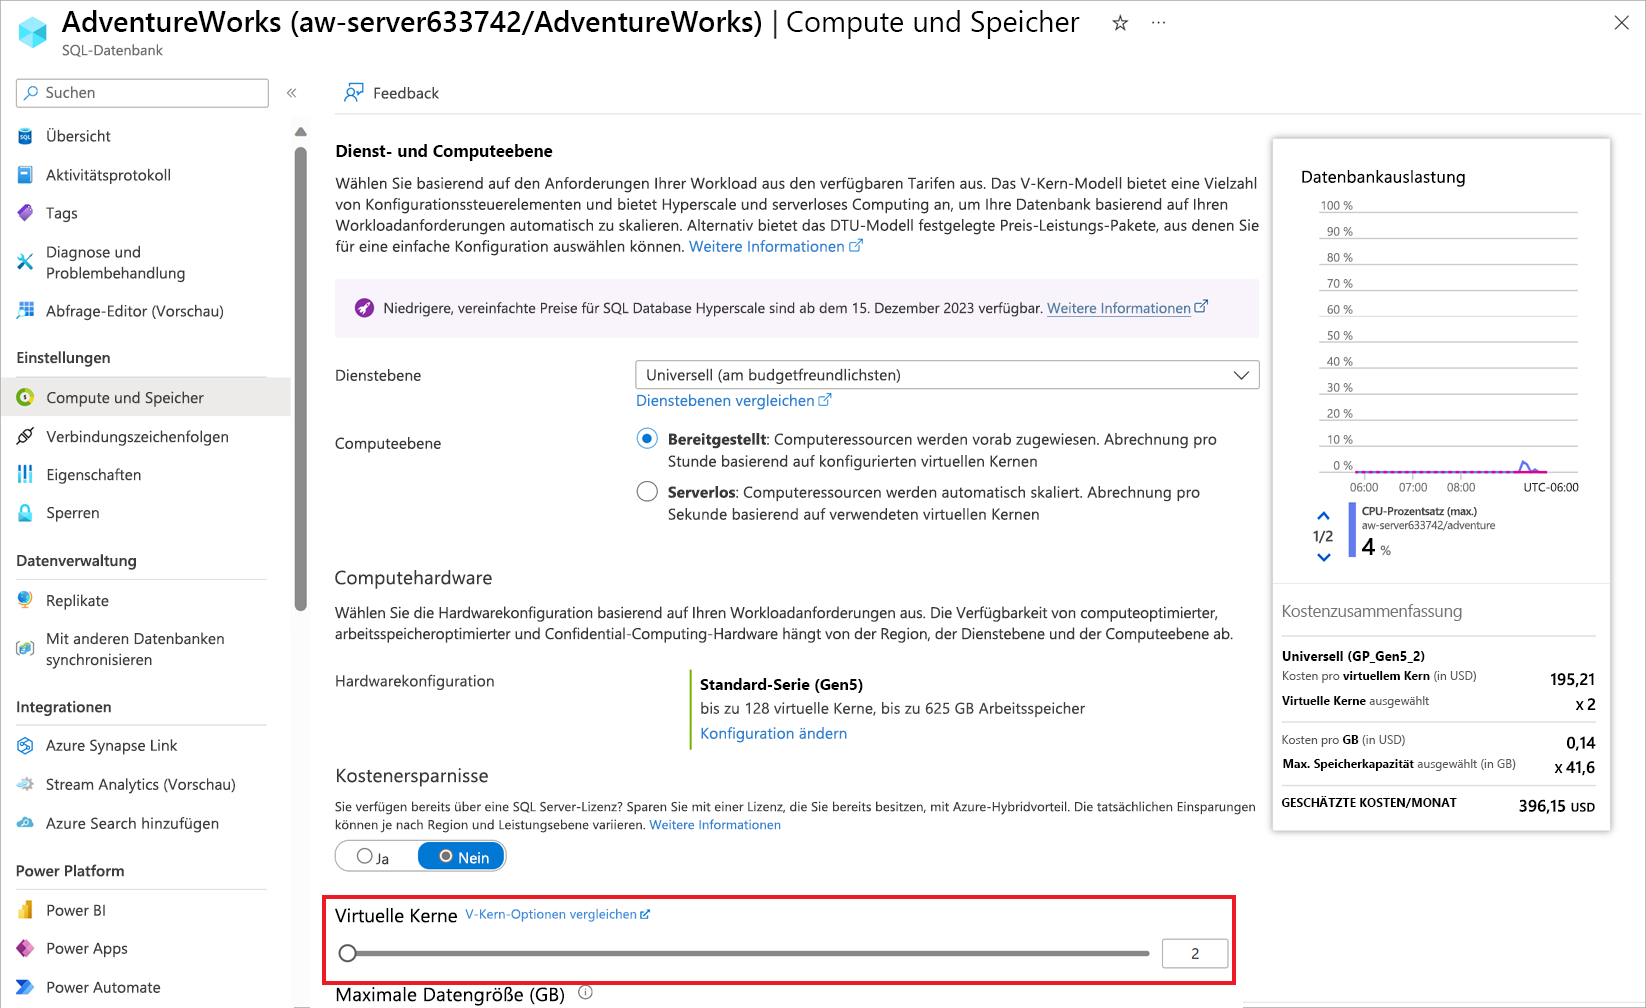Close the Compute und Speicher blade

1621,23
